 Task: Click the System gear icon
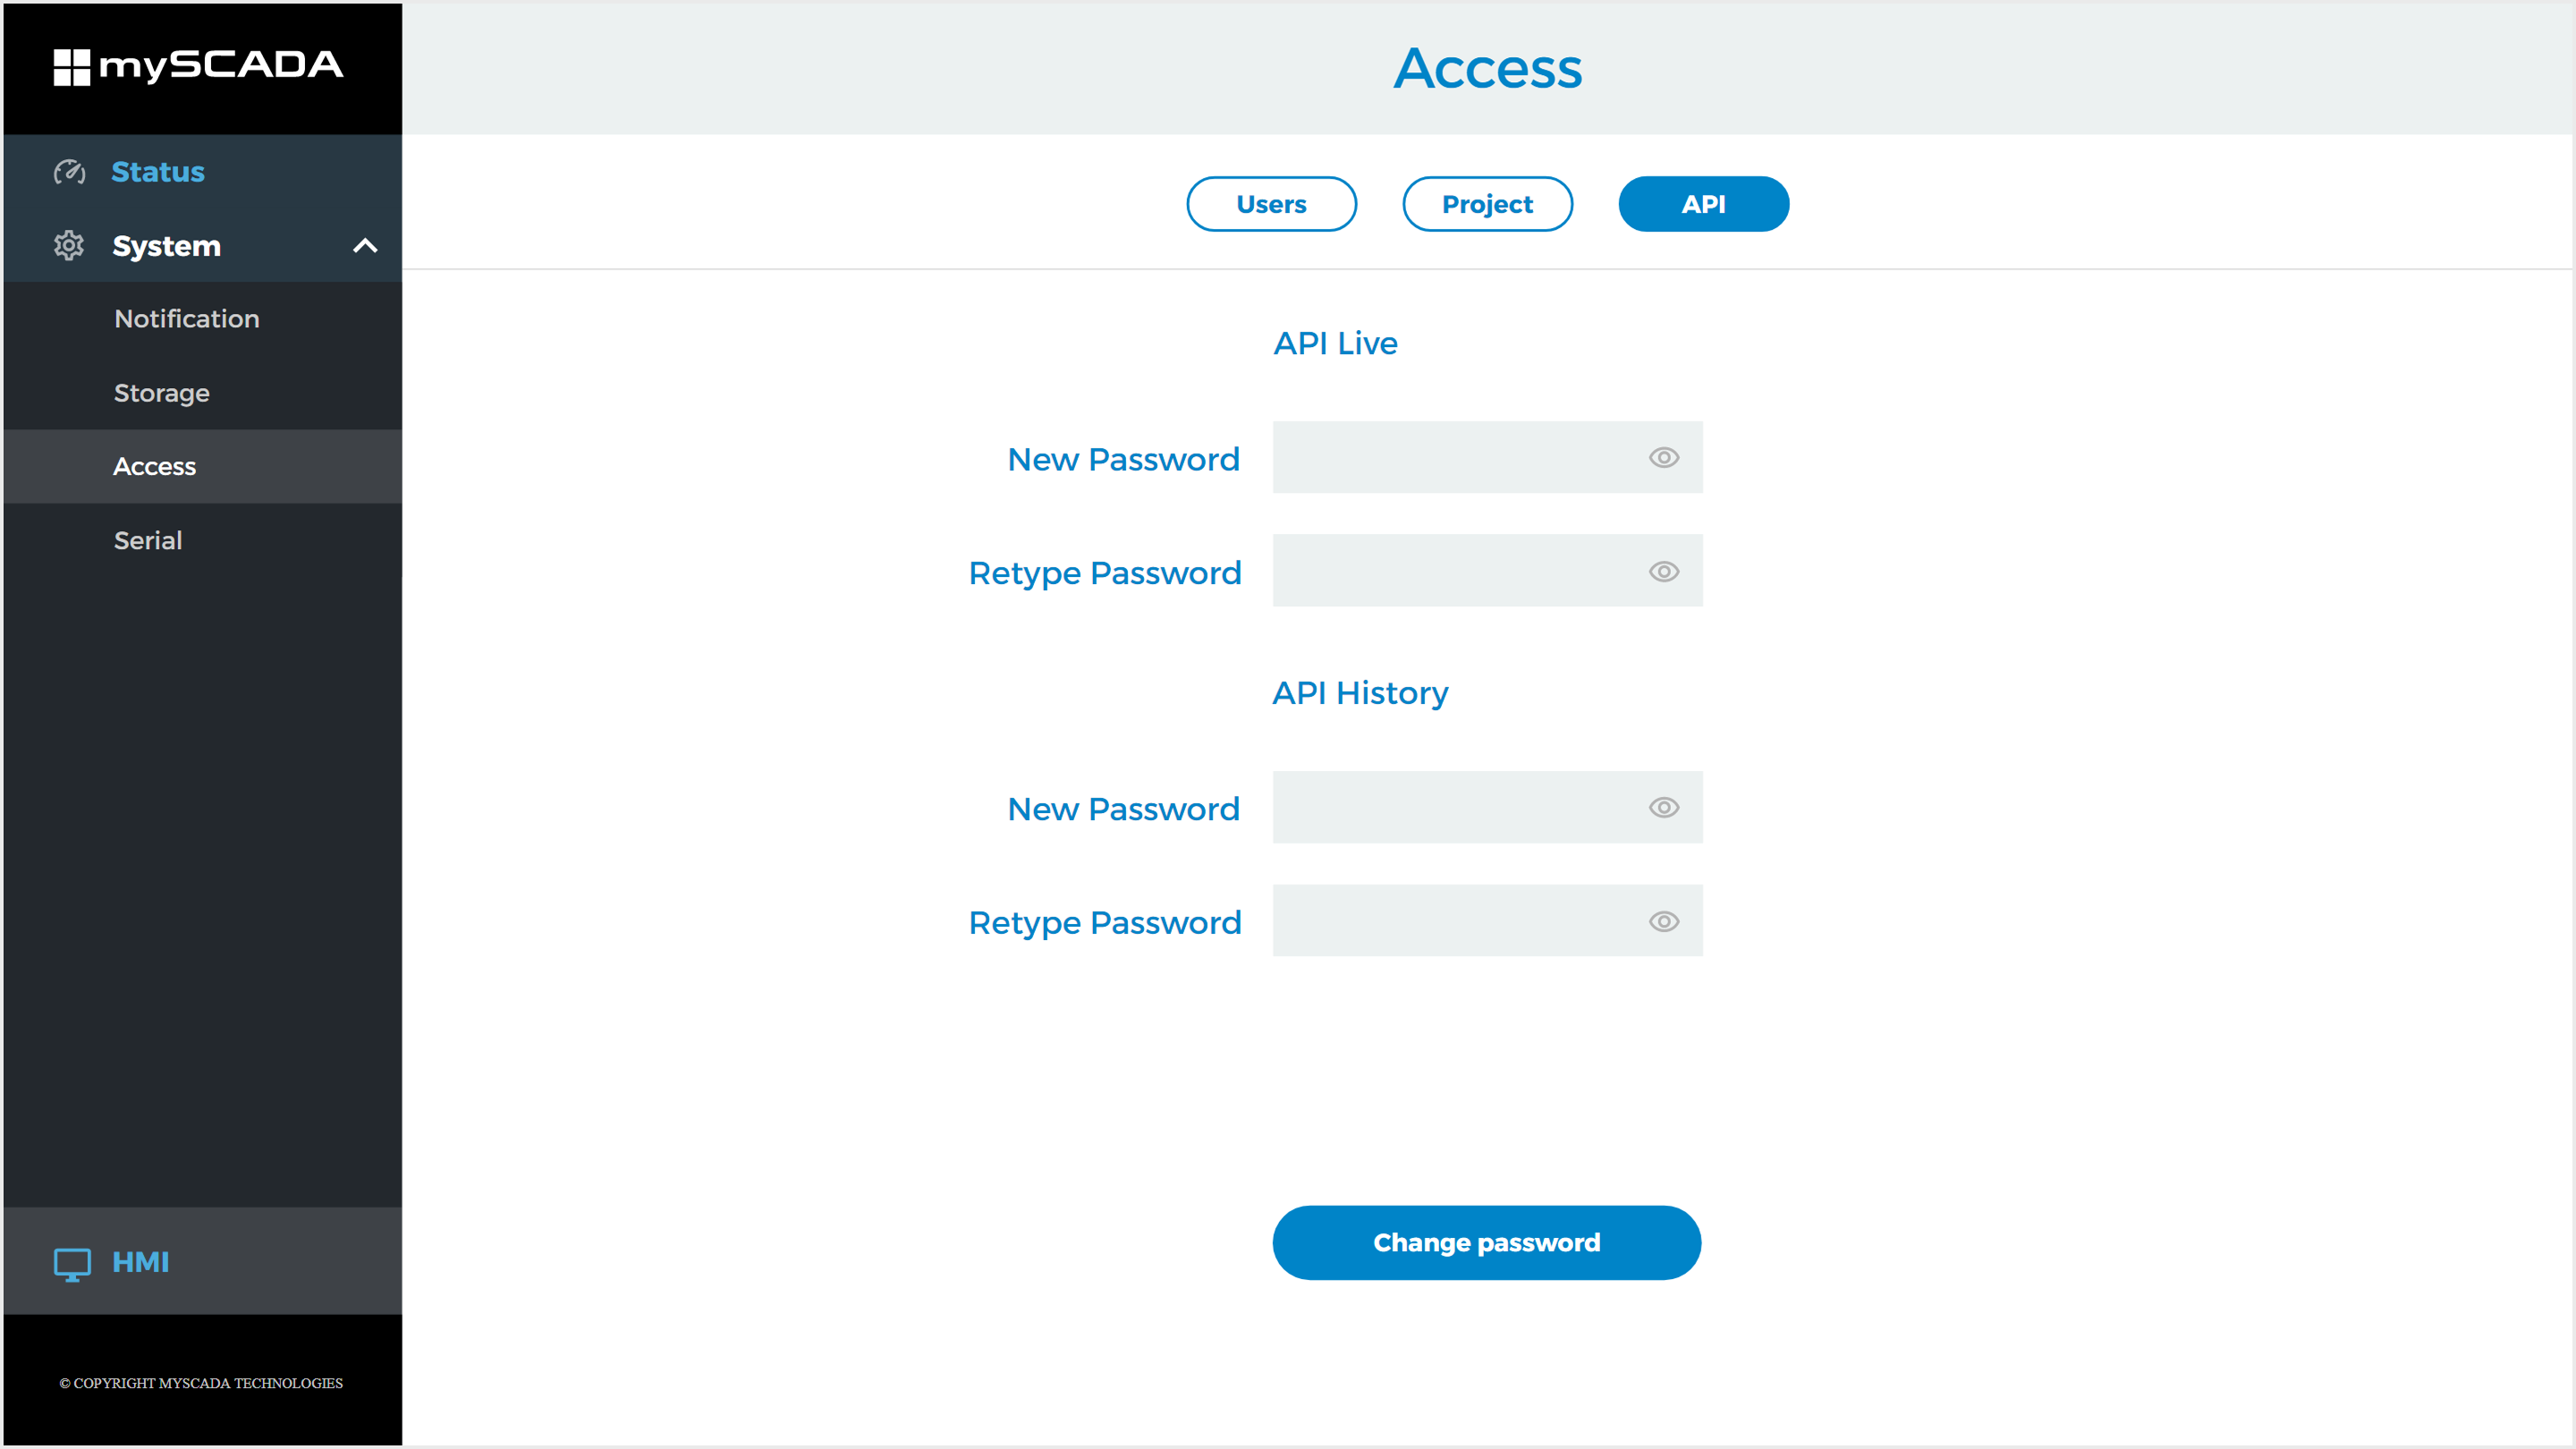pos(69,246)
